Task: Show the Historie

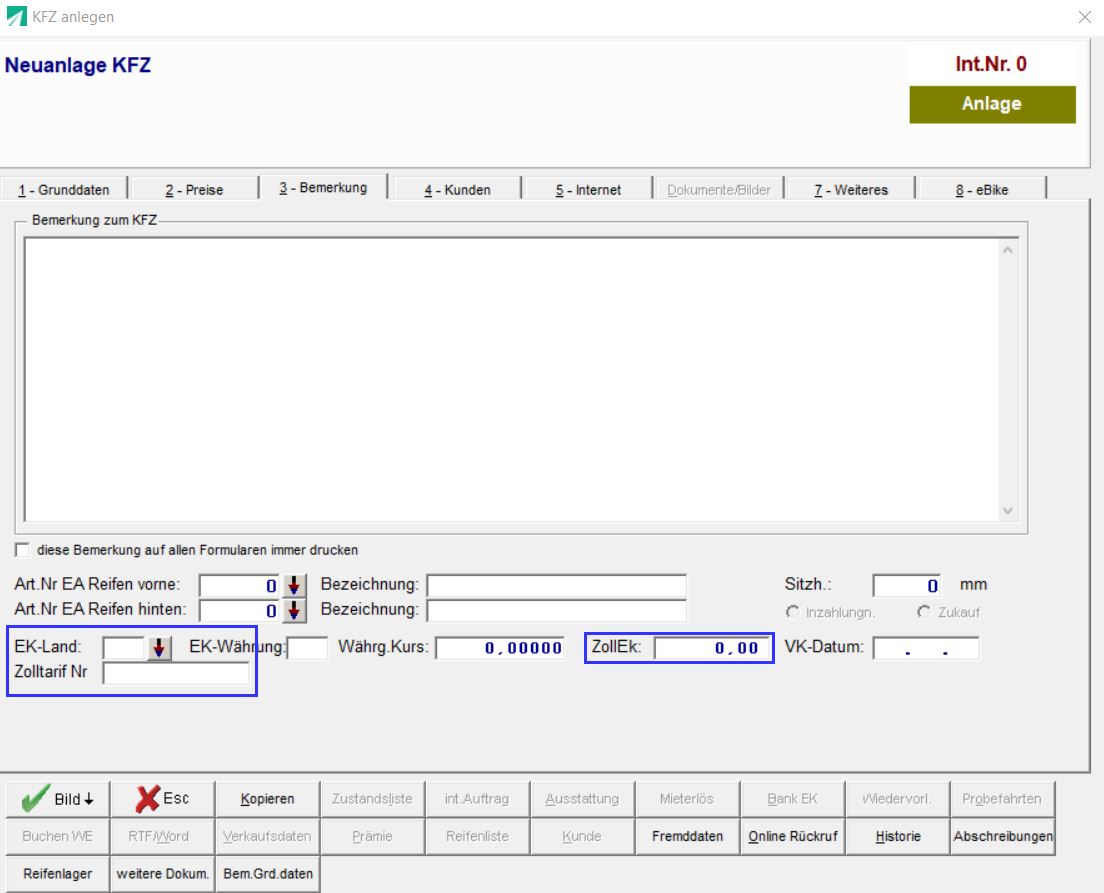Action: click(897, 836)
